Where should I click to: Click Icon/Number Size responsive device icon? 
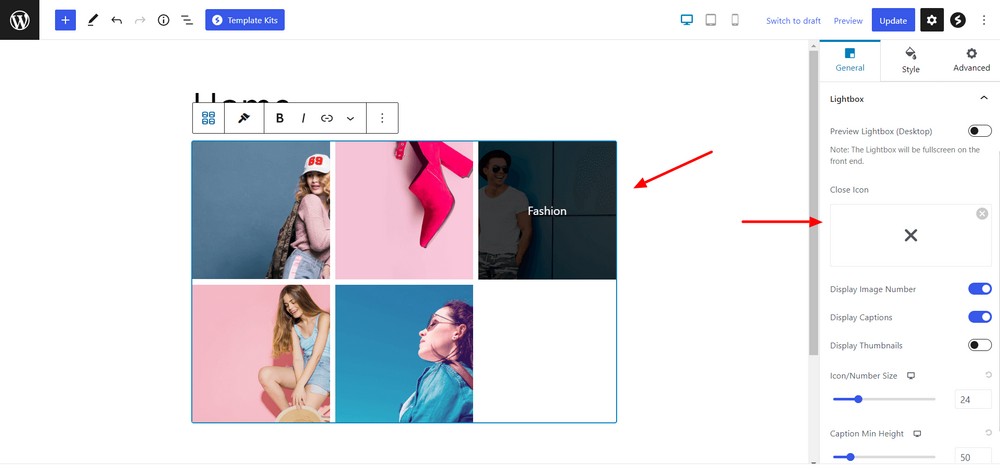[x=911, y=376]
